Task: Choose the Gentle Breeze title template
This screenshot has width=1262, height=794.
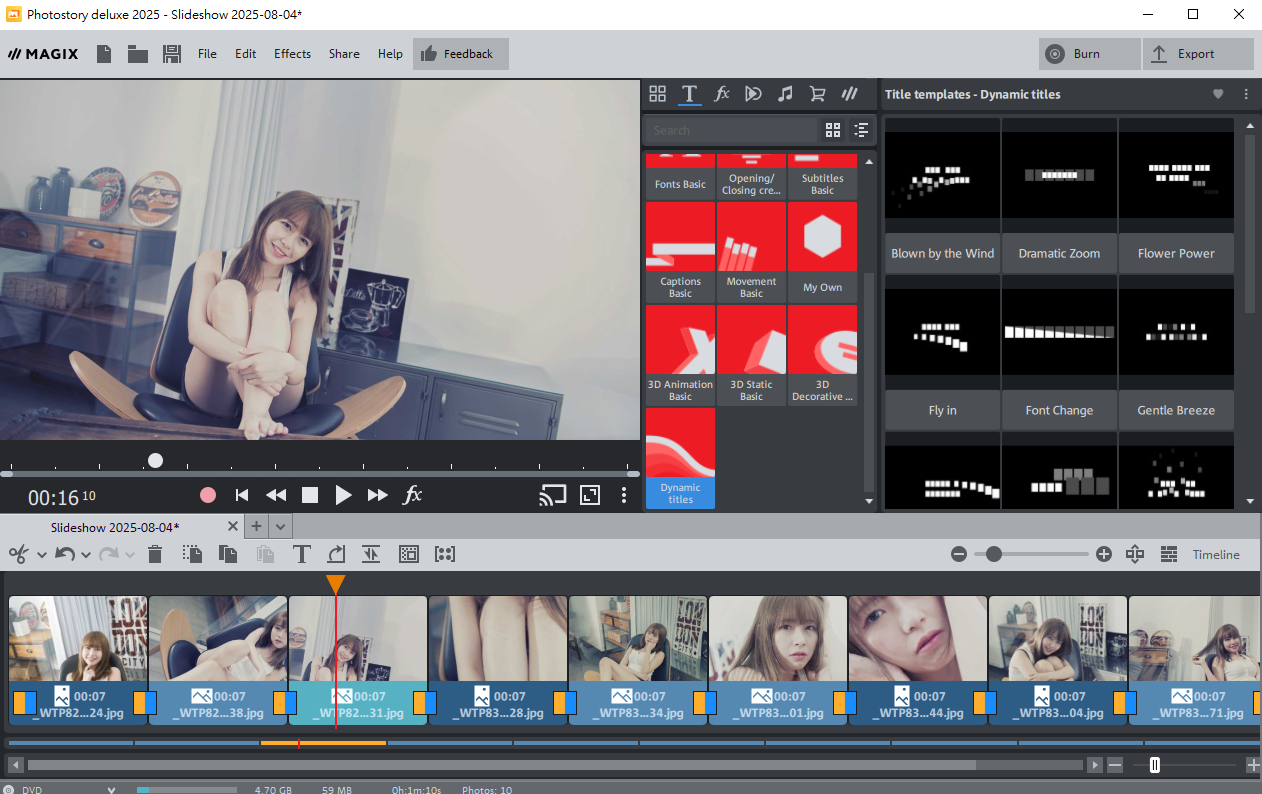Action: pyautogui.click(x=1176, y=353)
